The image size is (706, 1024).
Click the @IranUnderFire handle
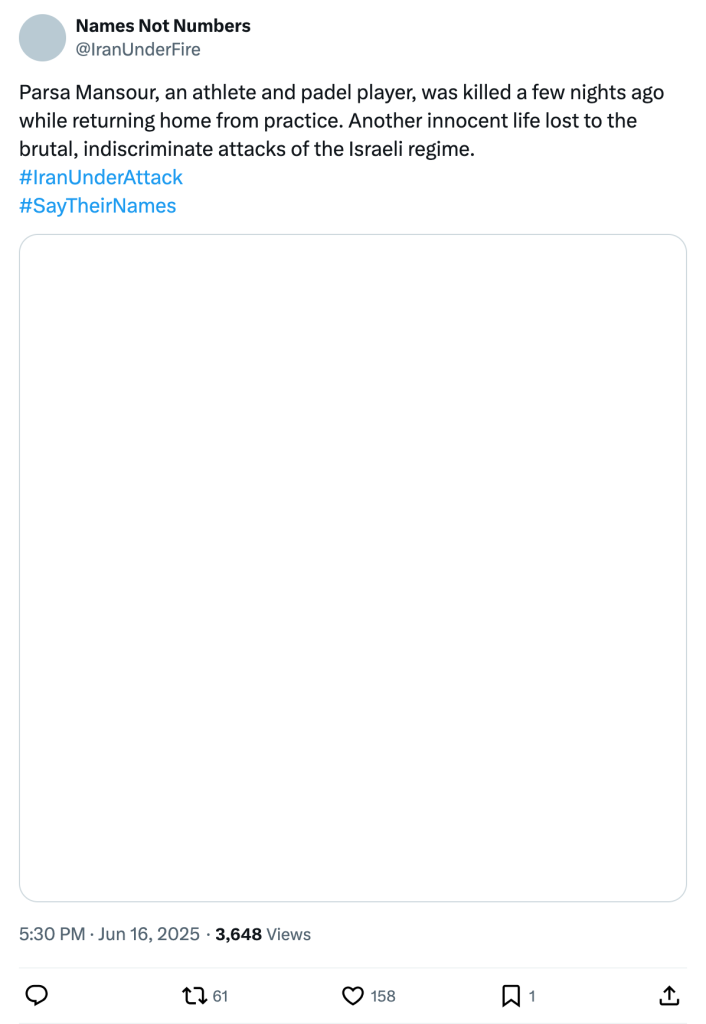138,49
